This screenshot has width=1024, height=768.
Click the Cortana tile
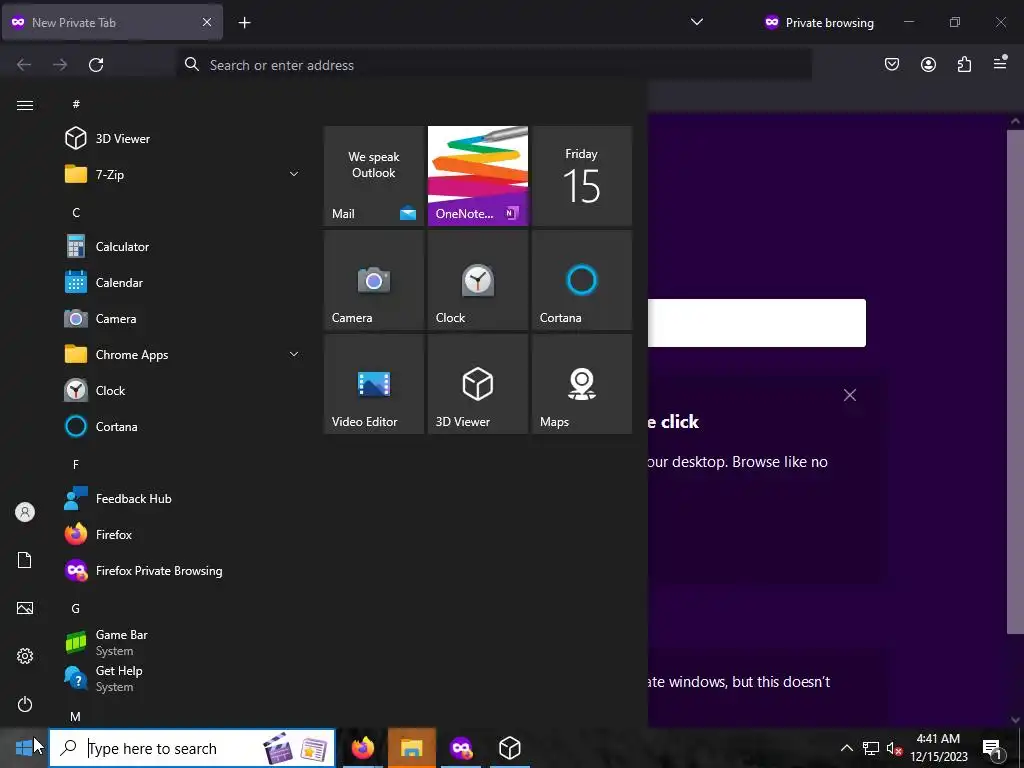click(581, 280)
